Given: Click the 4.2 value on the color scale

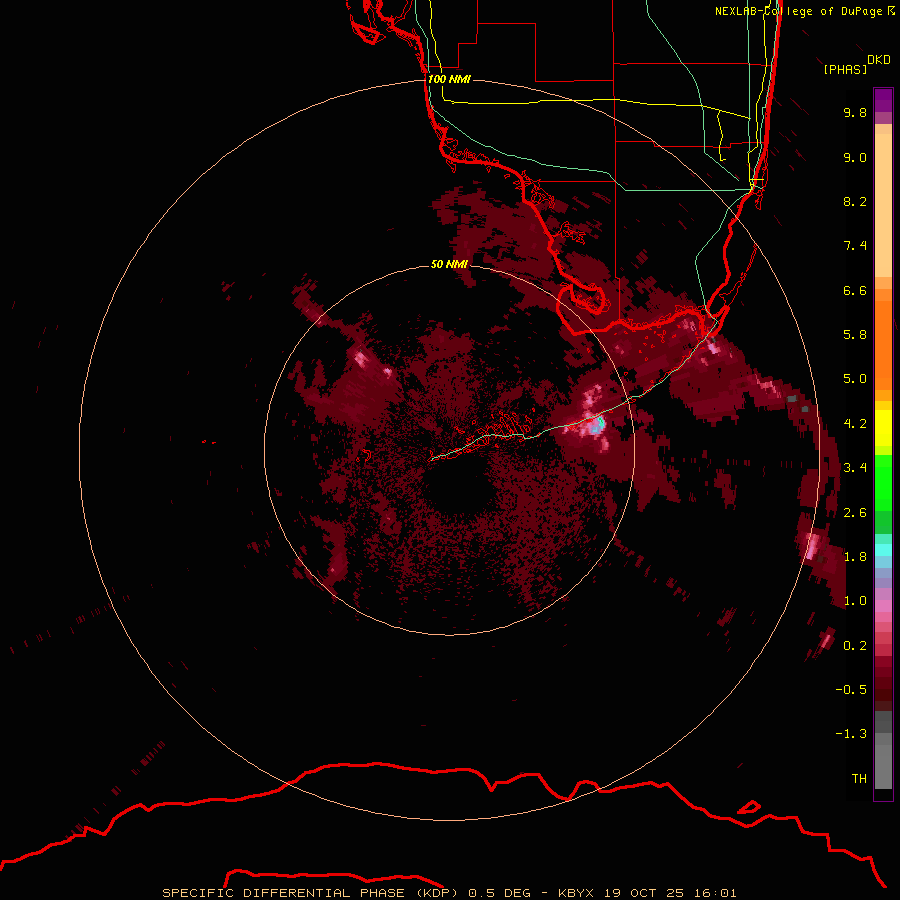Looking at the screenshot, I should (x=855, y=424).
